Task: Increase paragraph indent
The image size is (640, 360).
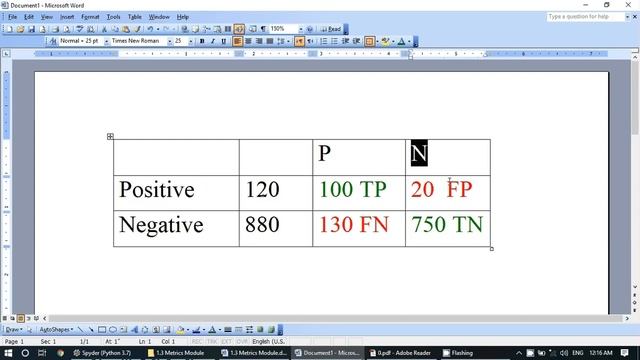Action: 356,41
